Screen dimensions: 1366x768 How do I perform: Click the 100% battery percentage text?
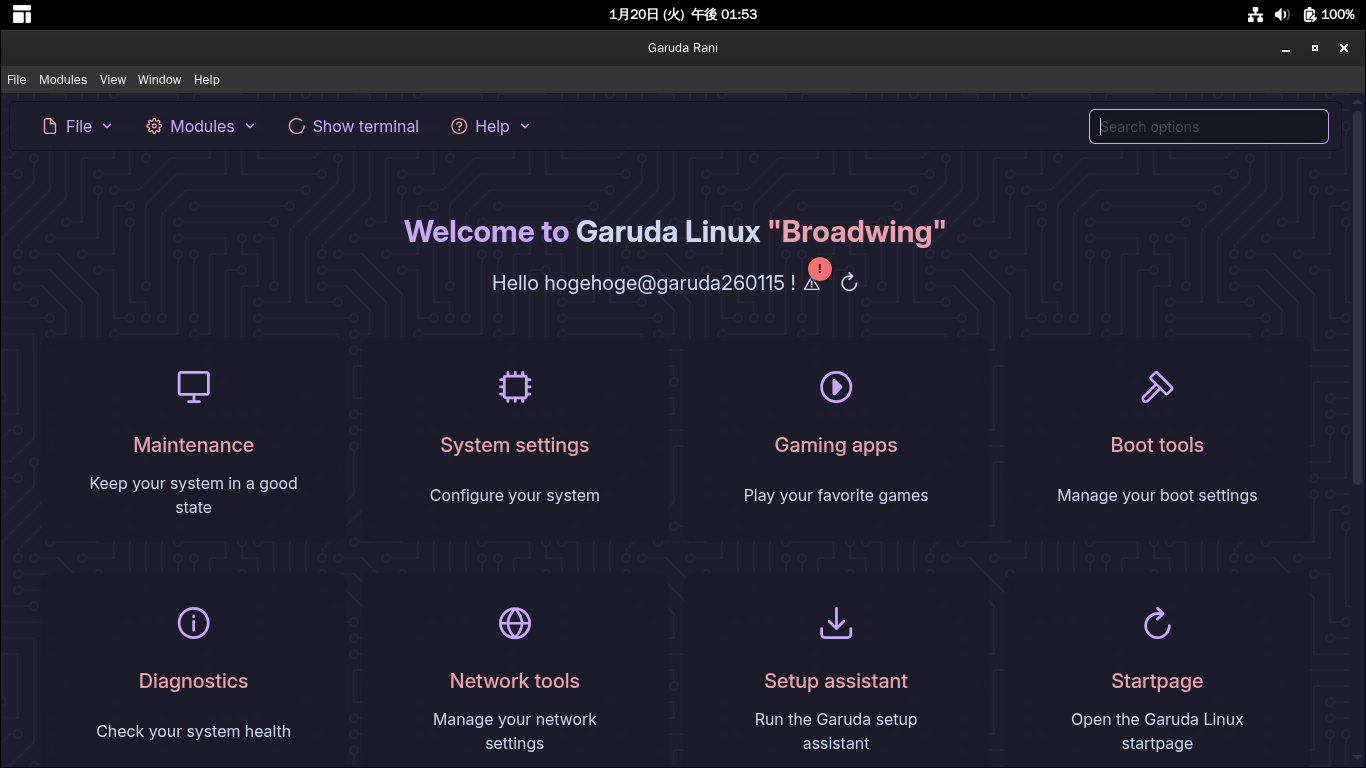point(1338,14)
